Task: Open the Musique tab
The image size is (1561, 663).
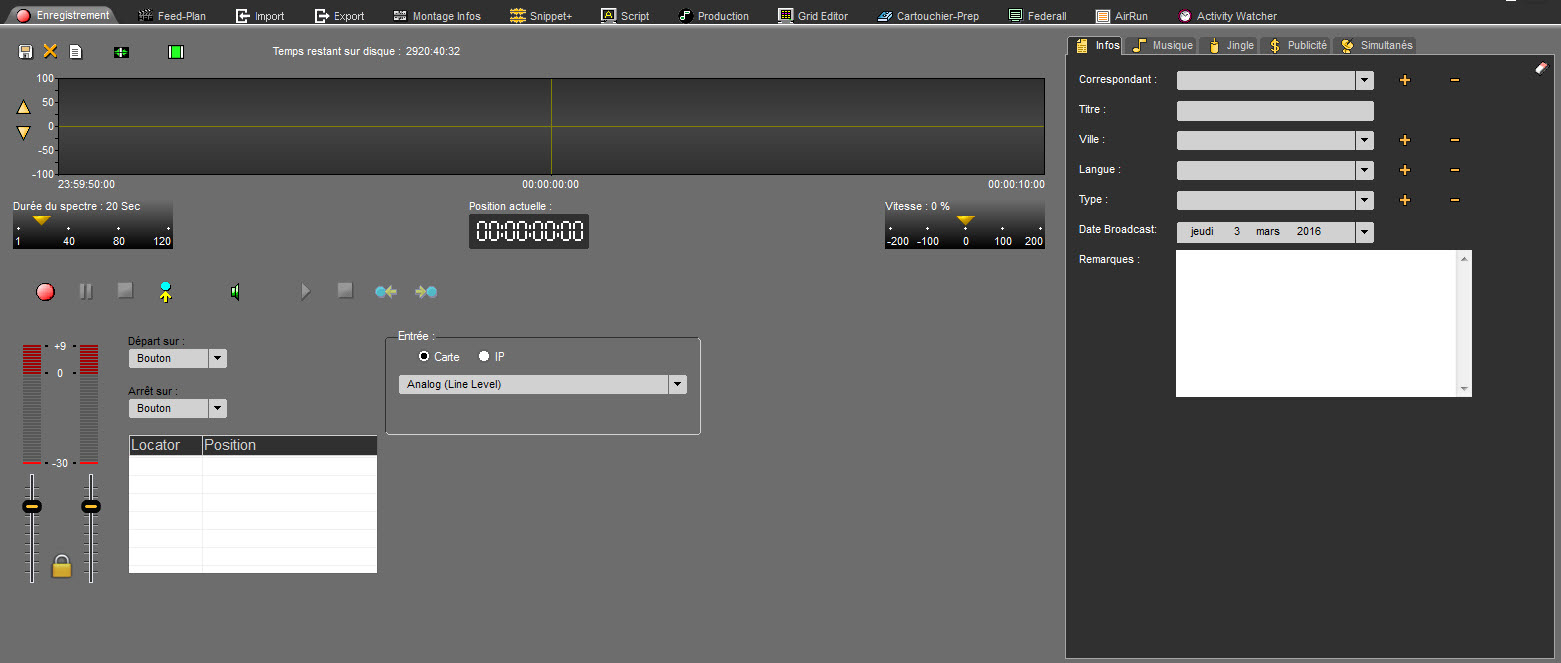Action: tap(1162, 46)
